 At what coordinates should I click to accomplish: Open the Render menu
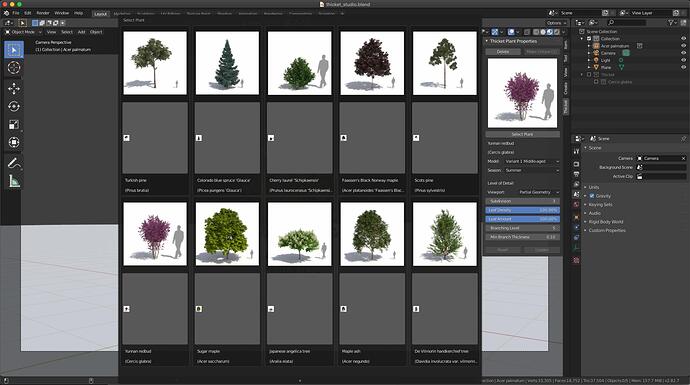tap(43, 13)
